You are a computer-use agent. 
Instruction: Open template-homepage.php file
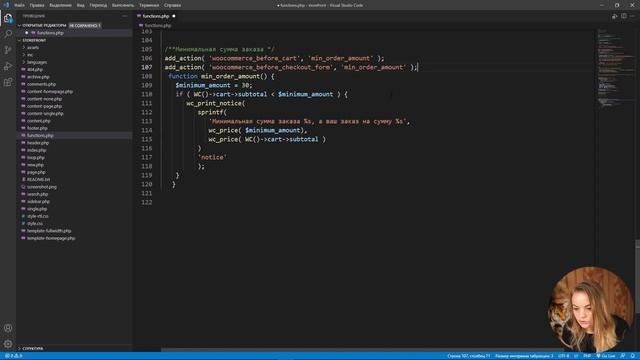[51, 238]
